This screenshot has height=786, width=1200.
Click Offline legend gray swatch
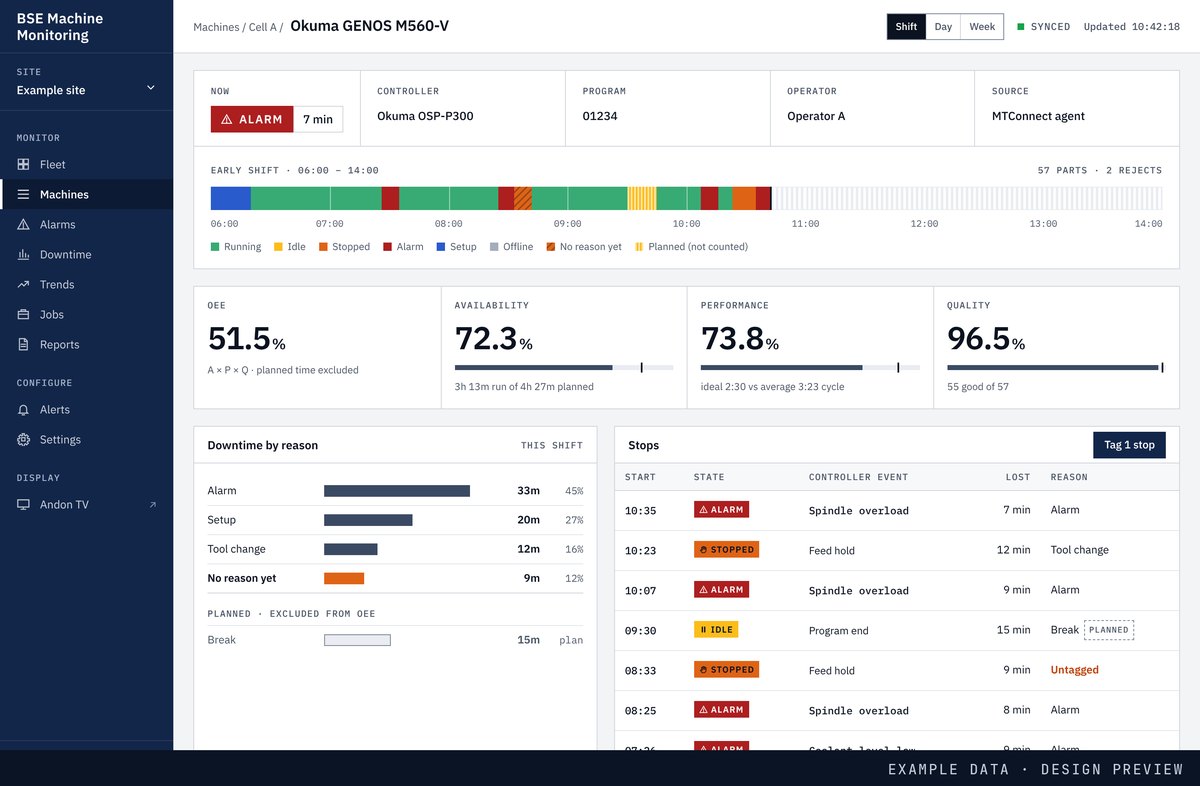click(x=494, y=247)
